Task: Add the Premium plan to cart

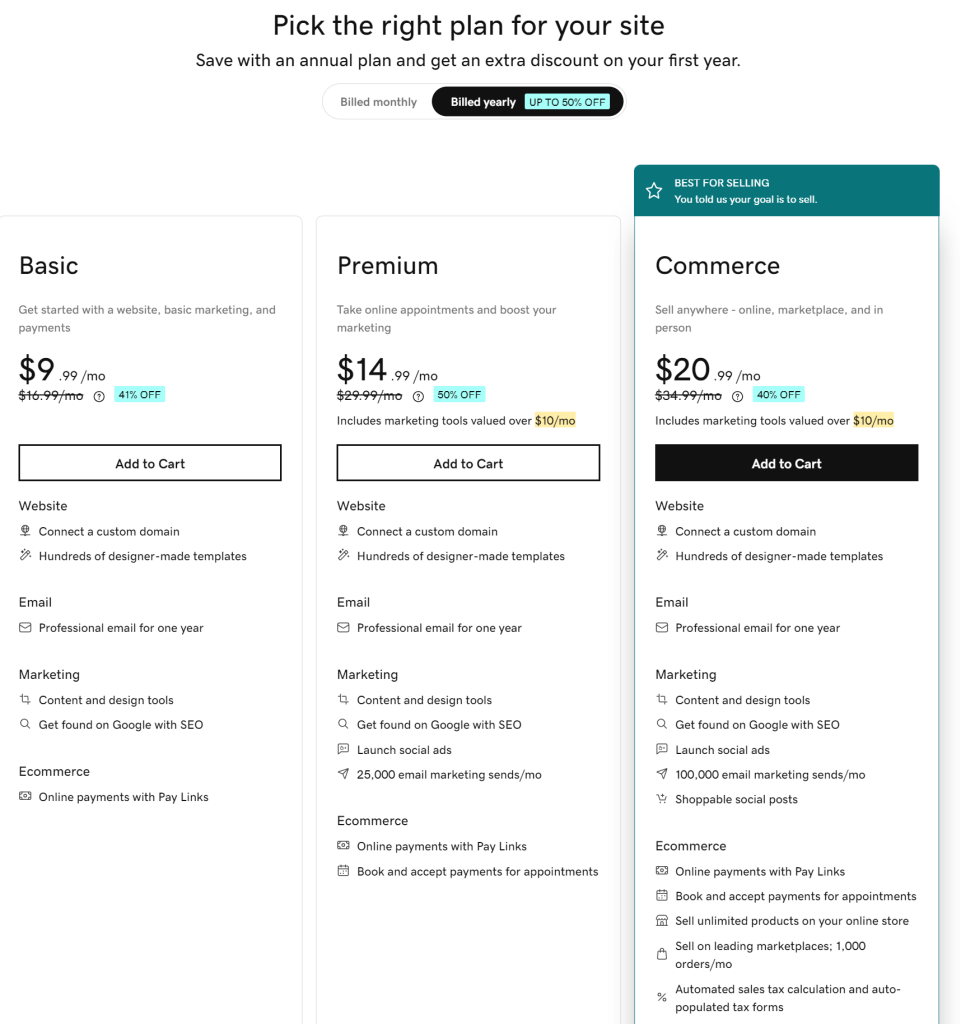Action: [468, 462]
